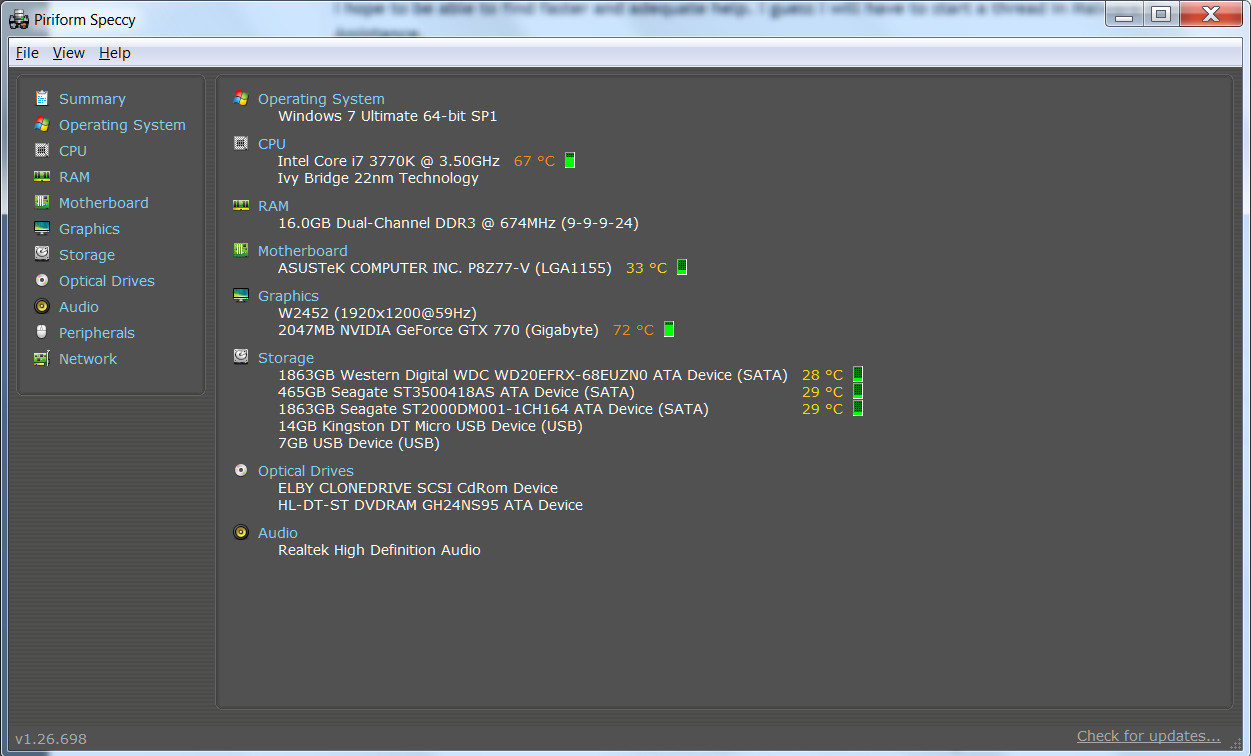
Task: Click the Summary clipboard icon in sidebar
Action: [41, 98]
